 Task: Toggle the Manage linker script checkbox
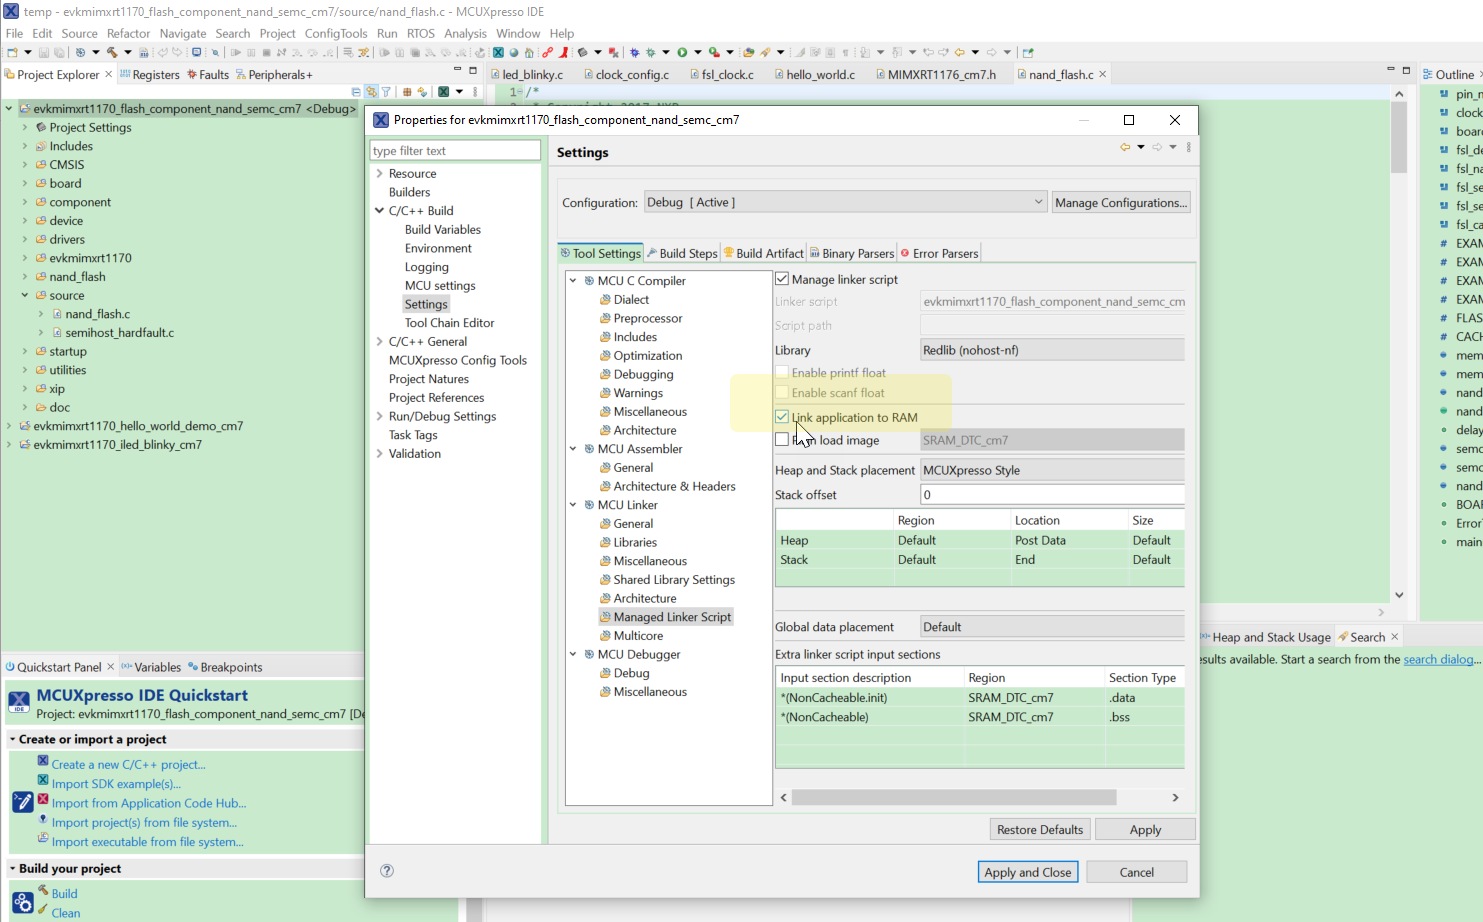point(782,279)
